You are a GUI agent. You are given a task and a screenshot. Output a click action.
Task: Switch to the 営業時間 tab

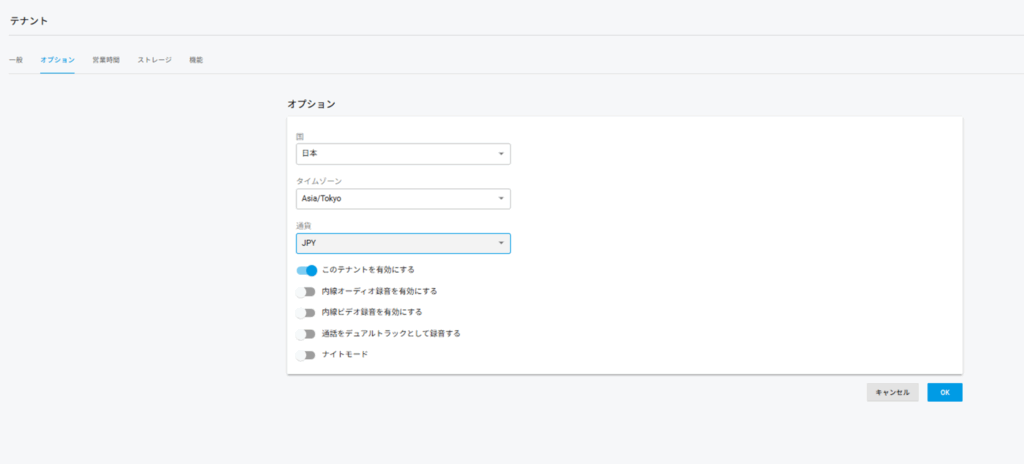pyautogui.click(x=106, y=60)
